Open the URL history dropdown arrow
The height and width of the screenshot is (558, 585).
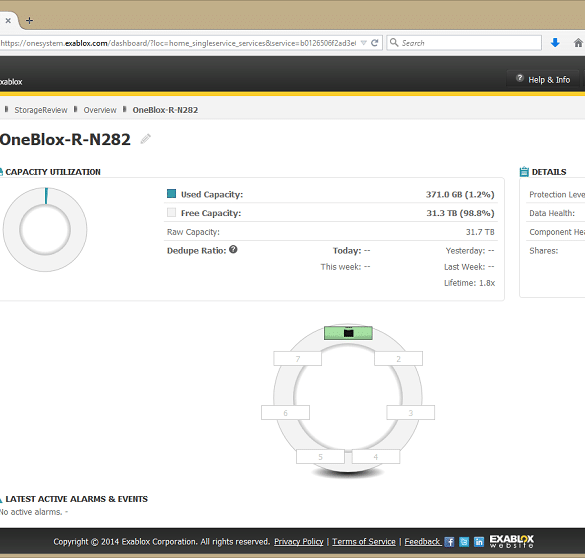tap(364, 43)
